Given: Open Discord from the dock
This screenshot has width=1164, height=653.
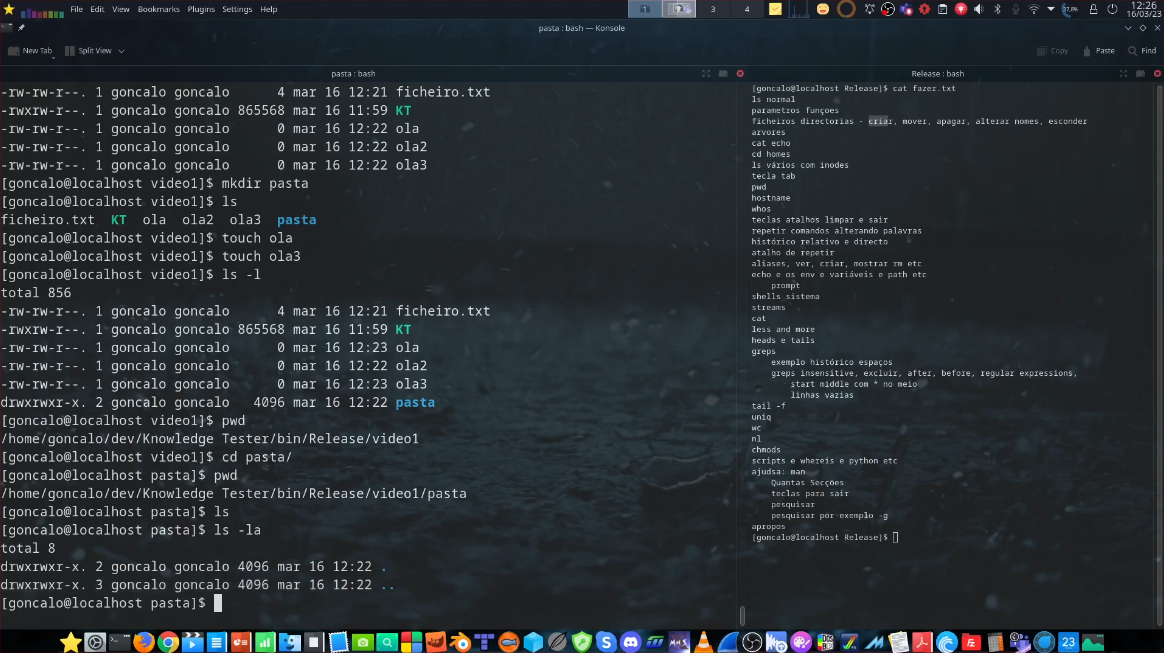Looking at the screenshot, I should [x=630, y=641].
